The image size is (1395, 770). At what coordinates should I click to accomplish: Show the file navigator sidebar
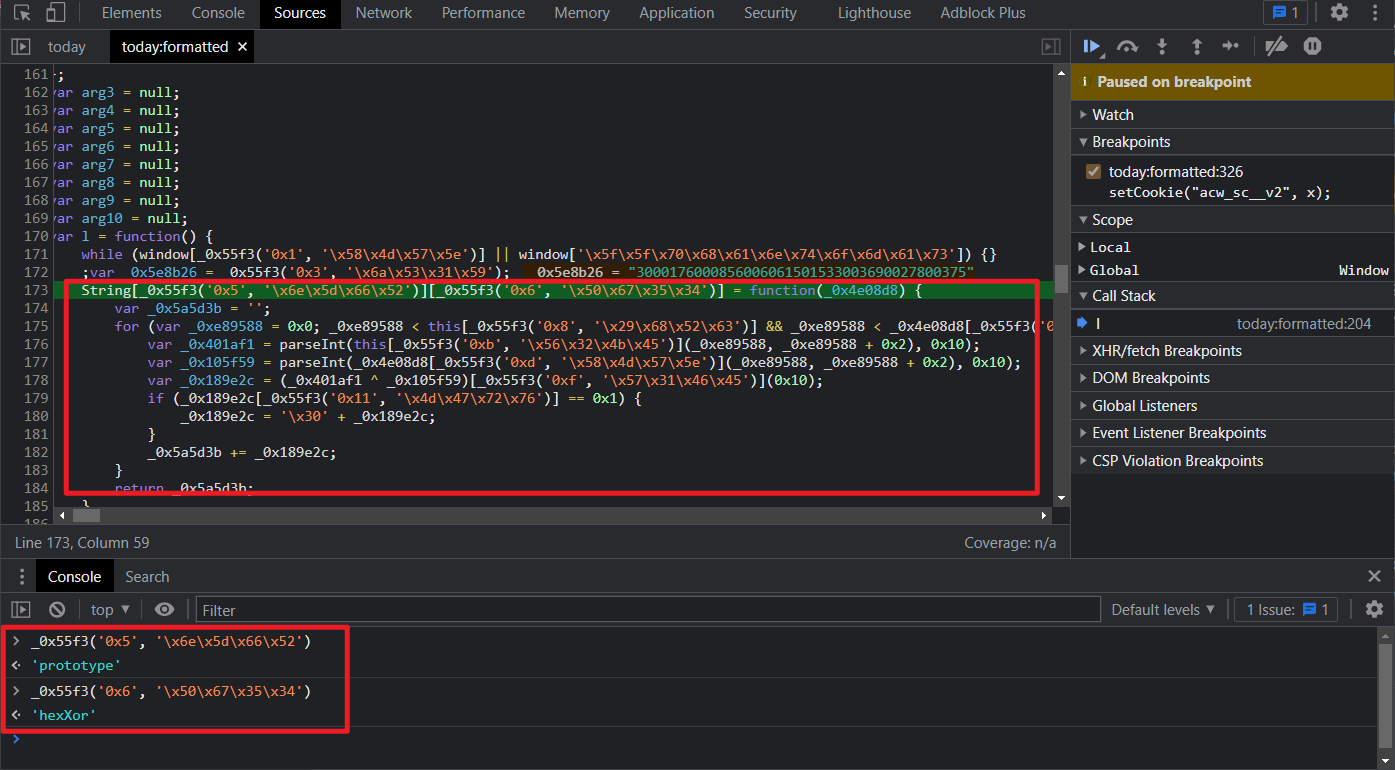point(20,46)
